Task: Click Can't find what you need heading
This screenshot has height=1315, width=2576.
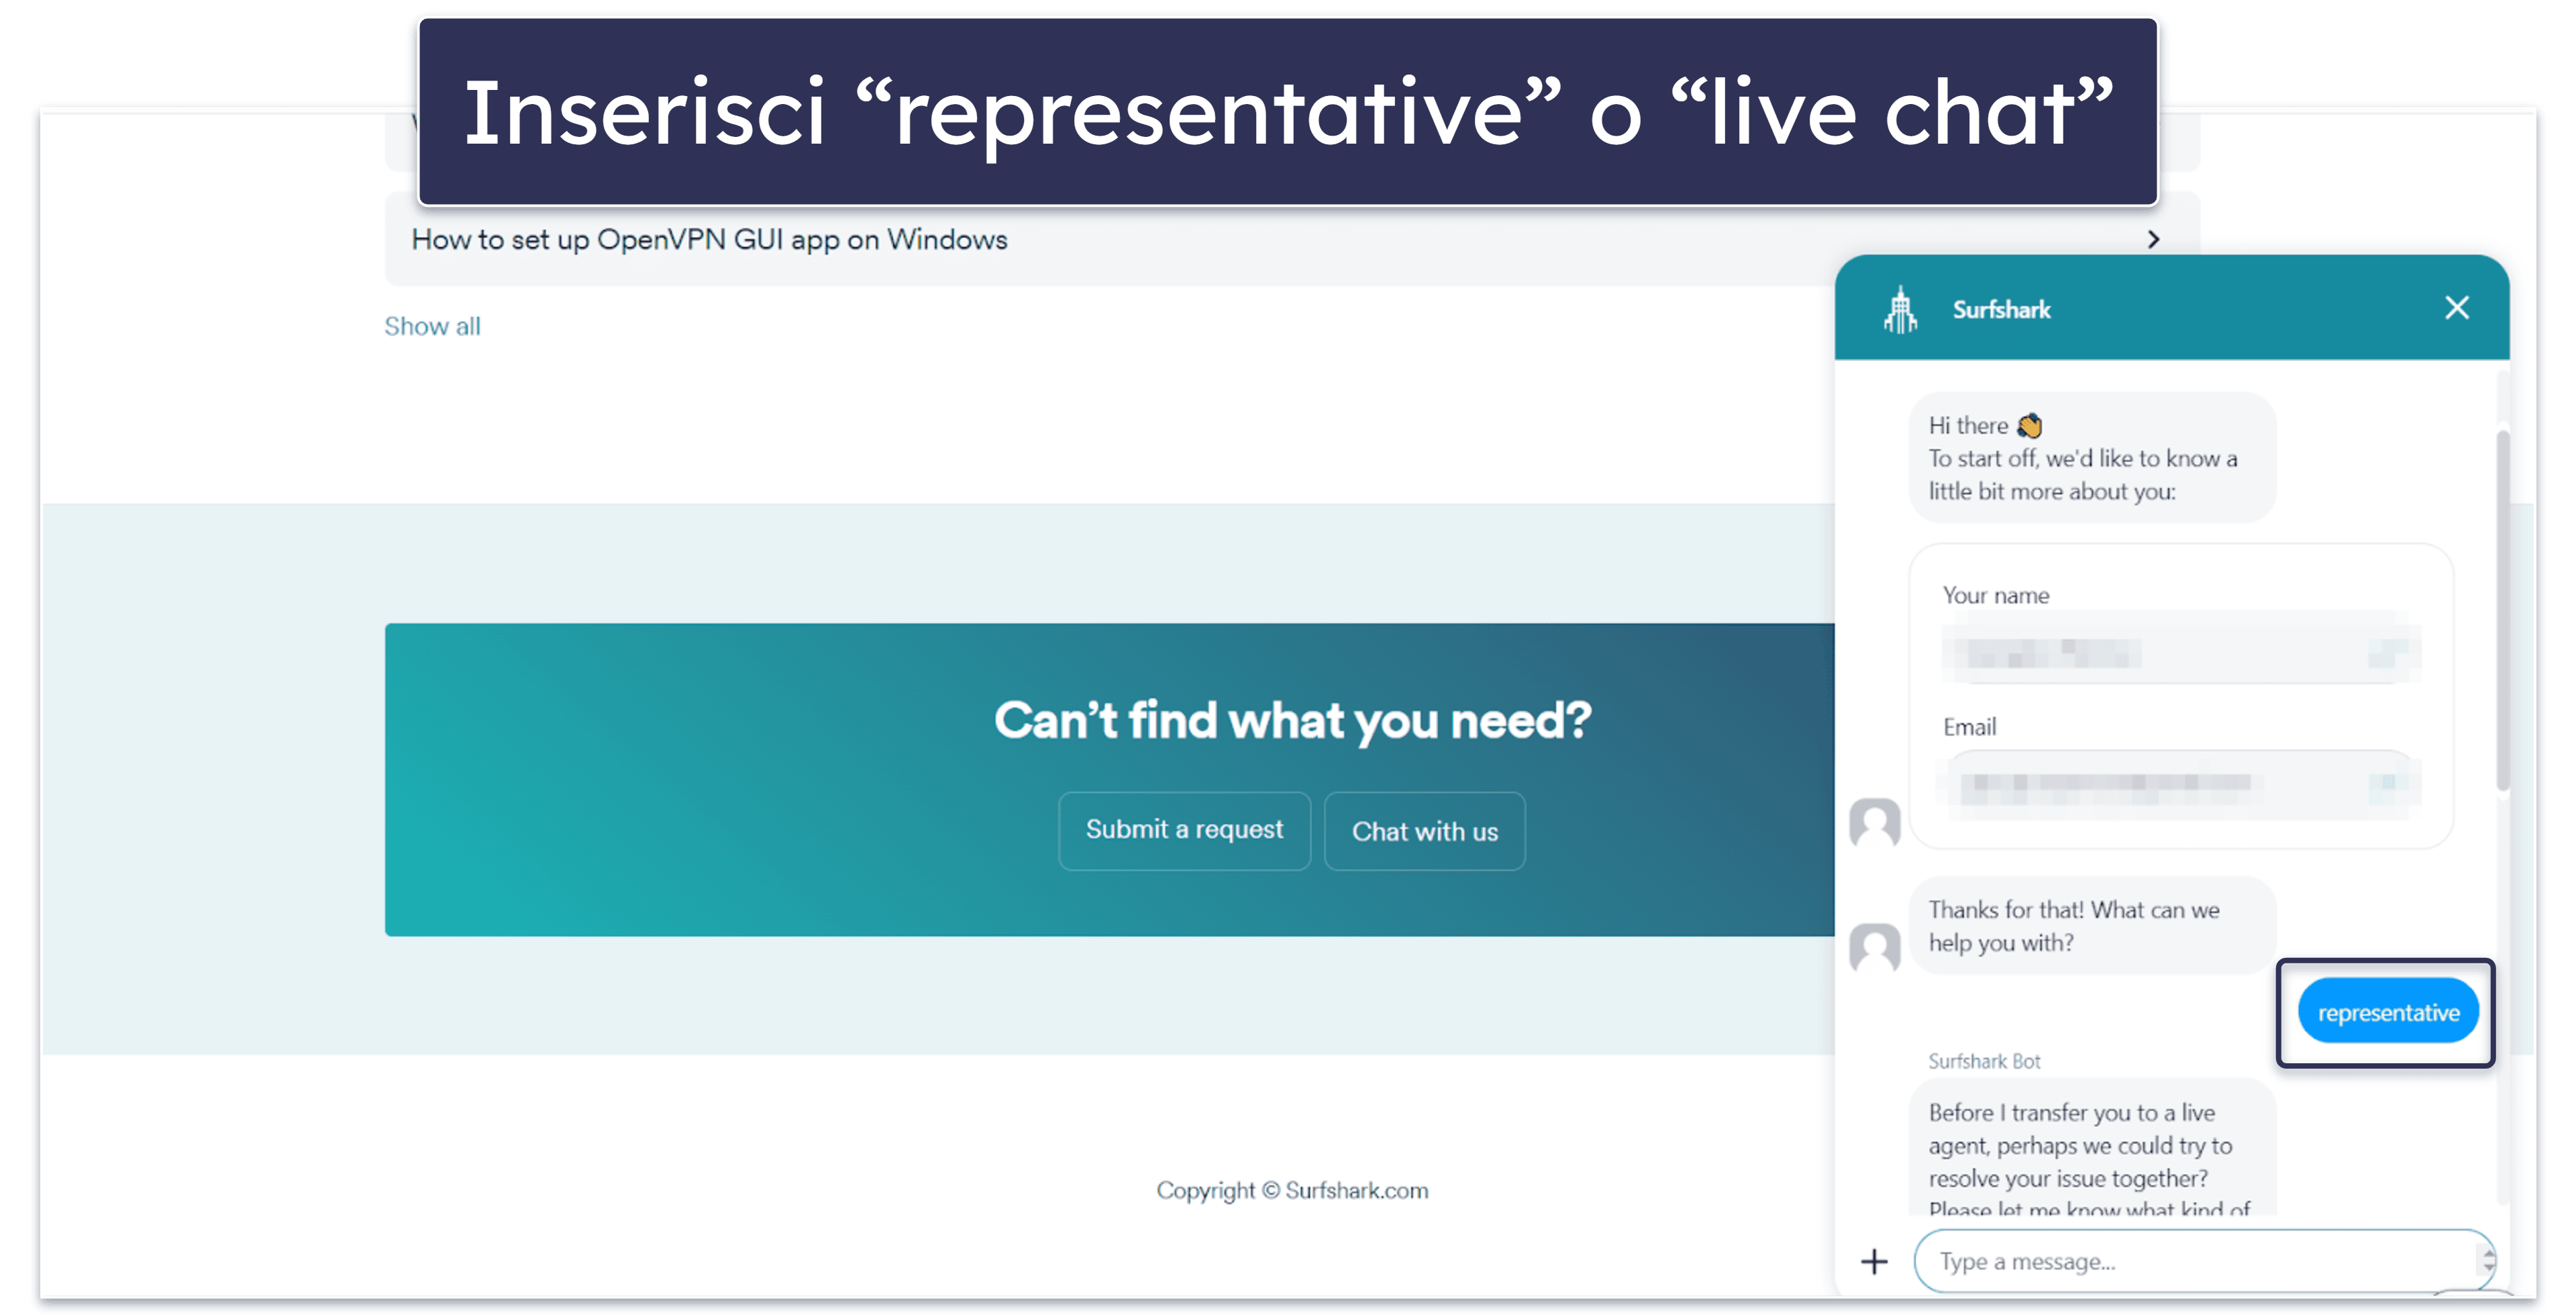Action: (1292, 720)
